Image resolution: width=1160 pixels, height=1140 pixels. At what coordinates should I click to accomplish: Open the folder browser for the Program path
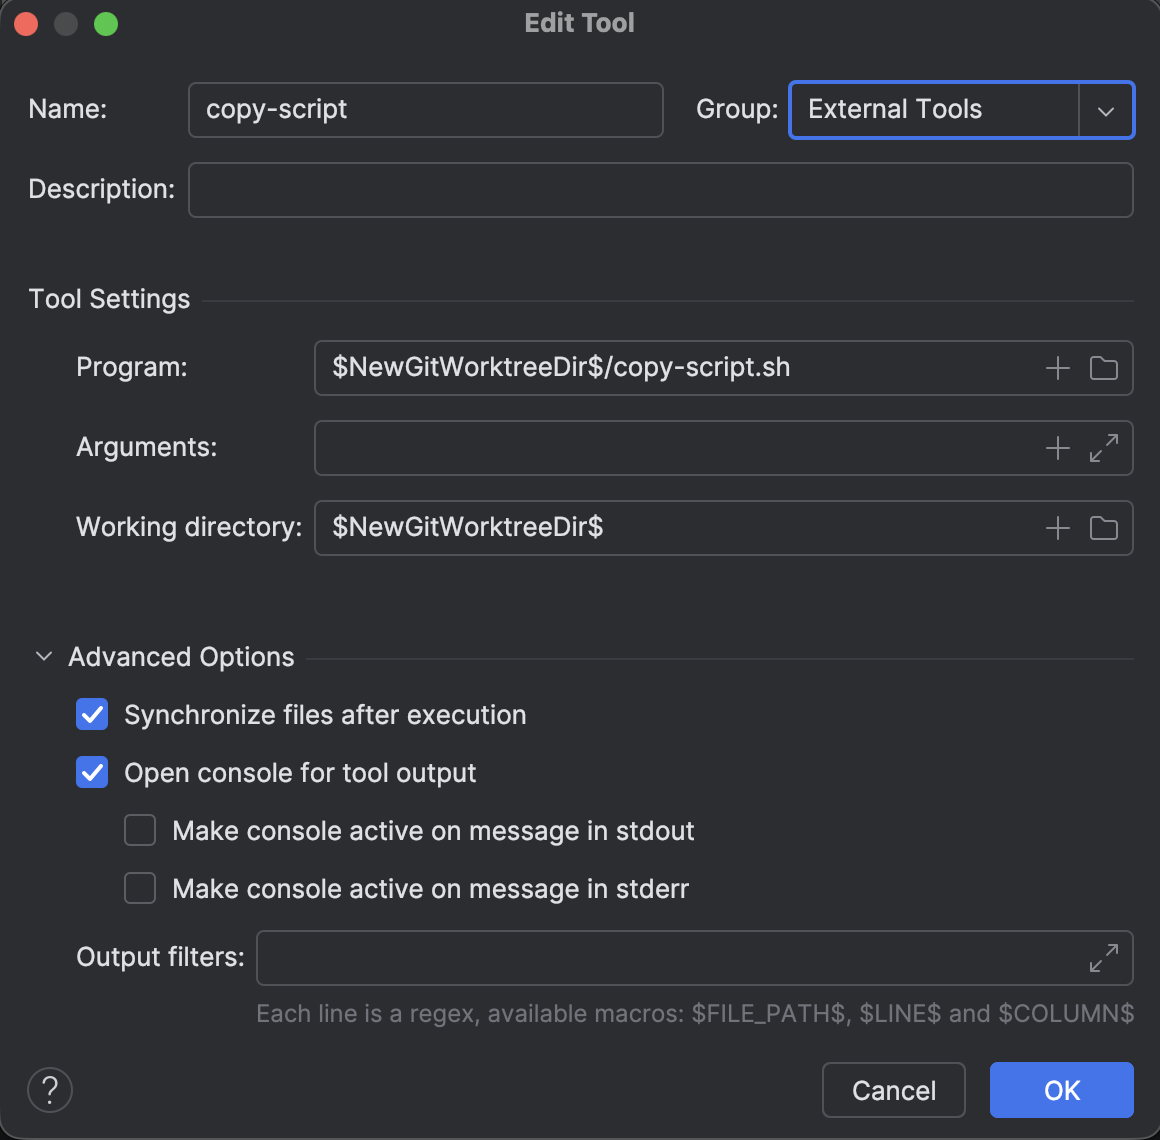pos(1104,368)
